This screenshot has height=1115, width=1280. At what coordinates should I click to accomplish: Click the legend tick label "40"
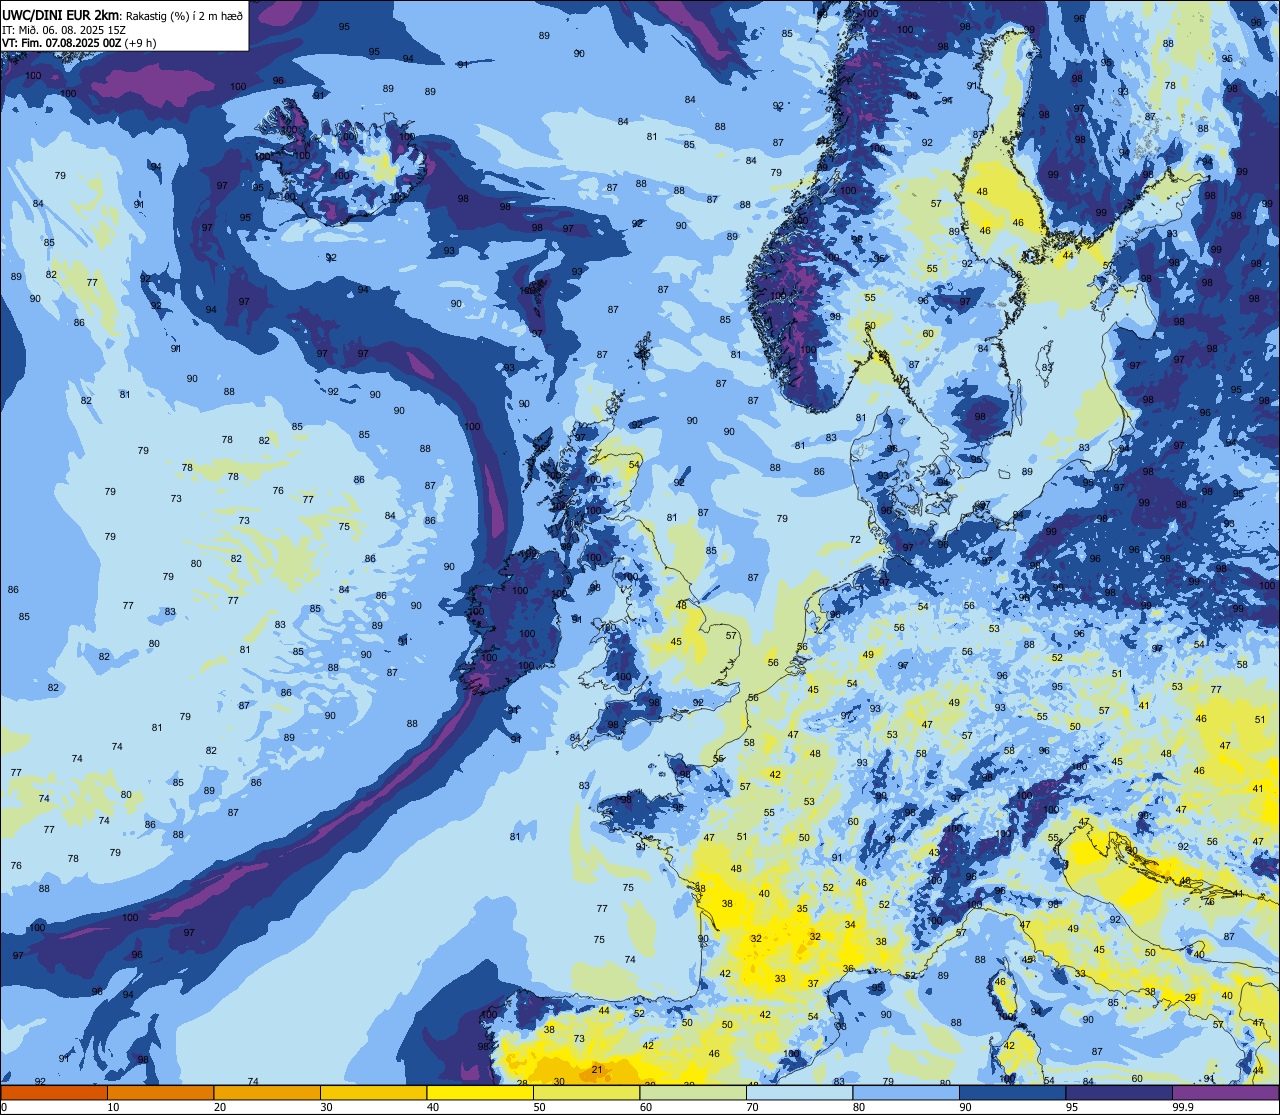click(432, 1107)
